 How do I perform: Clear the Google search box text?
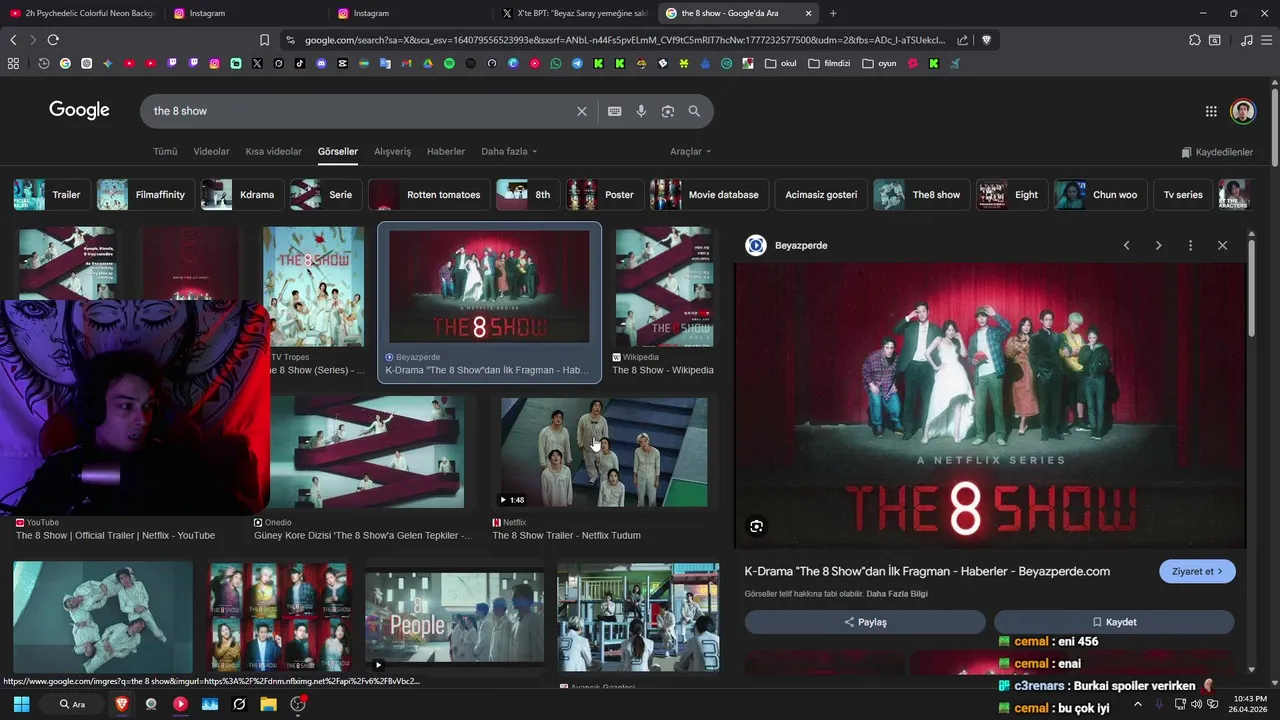pyautogui.click(x=581, y=111)
